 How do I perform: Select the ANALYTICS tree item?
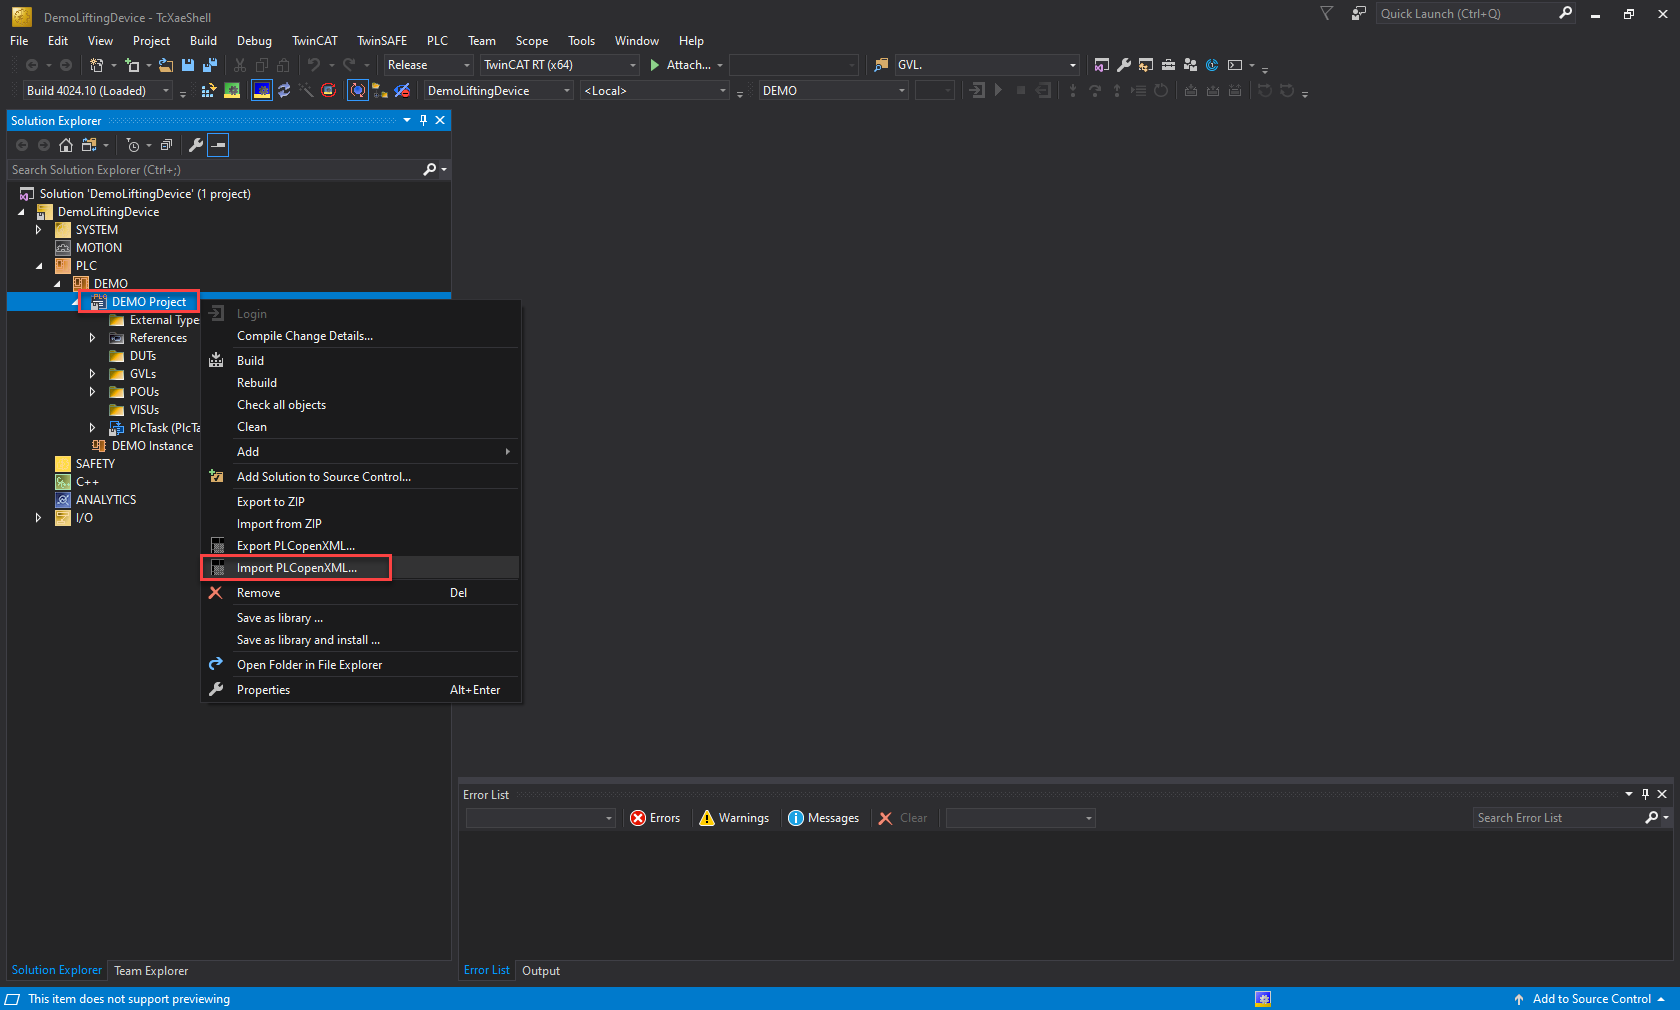pos(106,500)
